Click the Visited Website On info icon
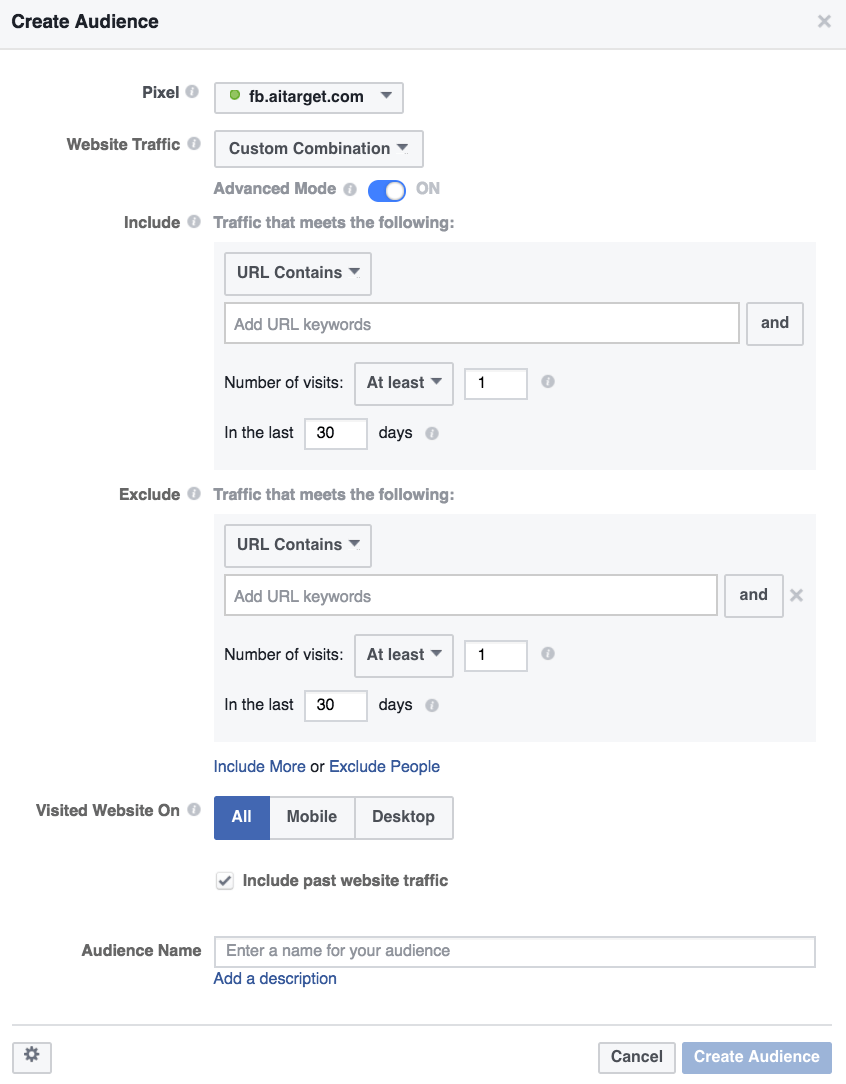Viewport: 846px width, 1084px height. coord(194,810)
